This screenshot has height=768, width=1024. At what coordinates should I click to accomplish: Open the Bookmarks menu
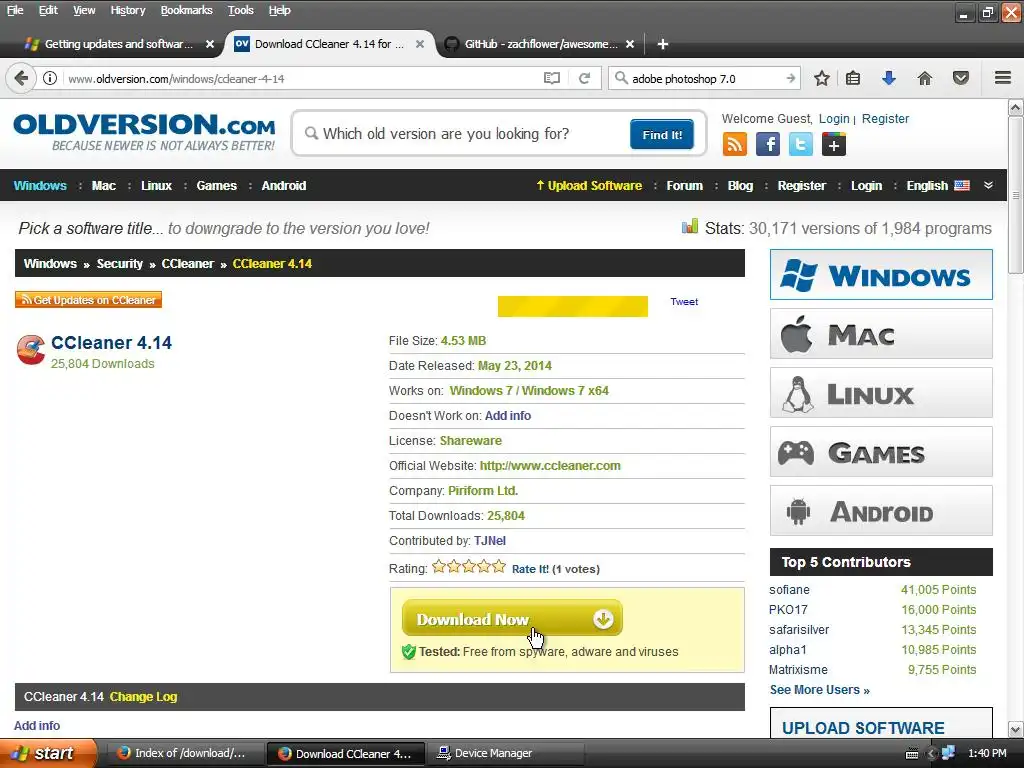[186, 10]
